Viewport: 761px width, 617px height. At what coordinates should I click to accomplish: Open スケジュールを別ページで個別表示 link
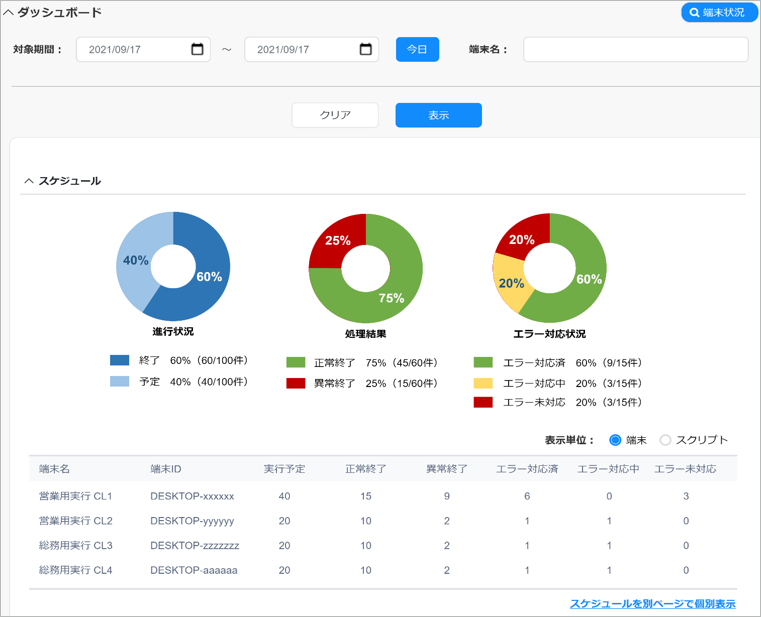[x=653, y=604]
